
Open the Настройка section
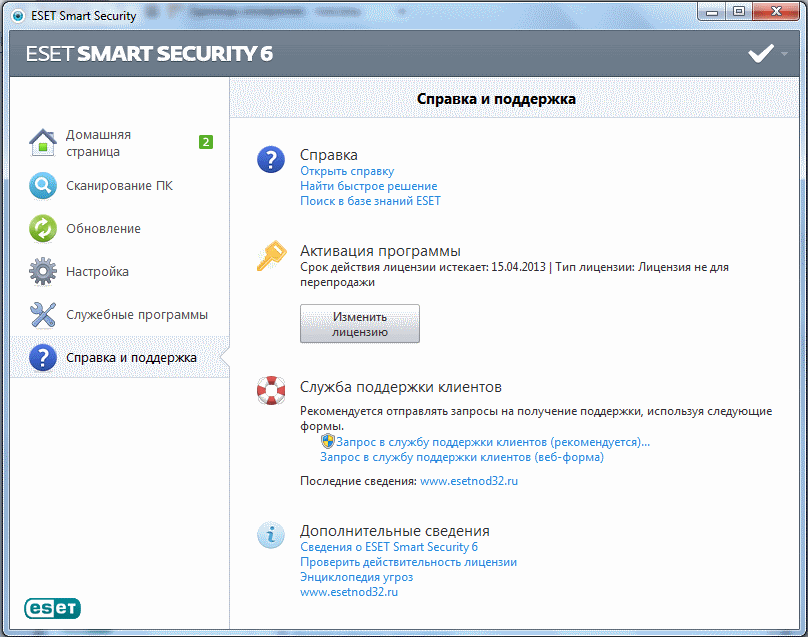[x=97, y=272]
